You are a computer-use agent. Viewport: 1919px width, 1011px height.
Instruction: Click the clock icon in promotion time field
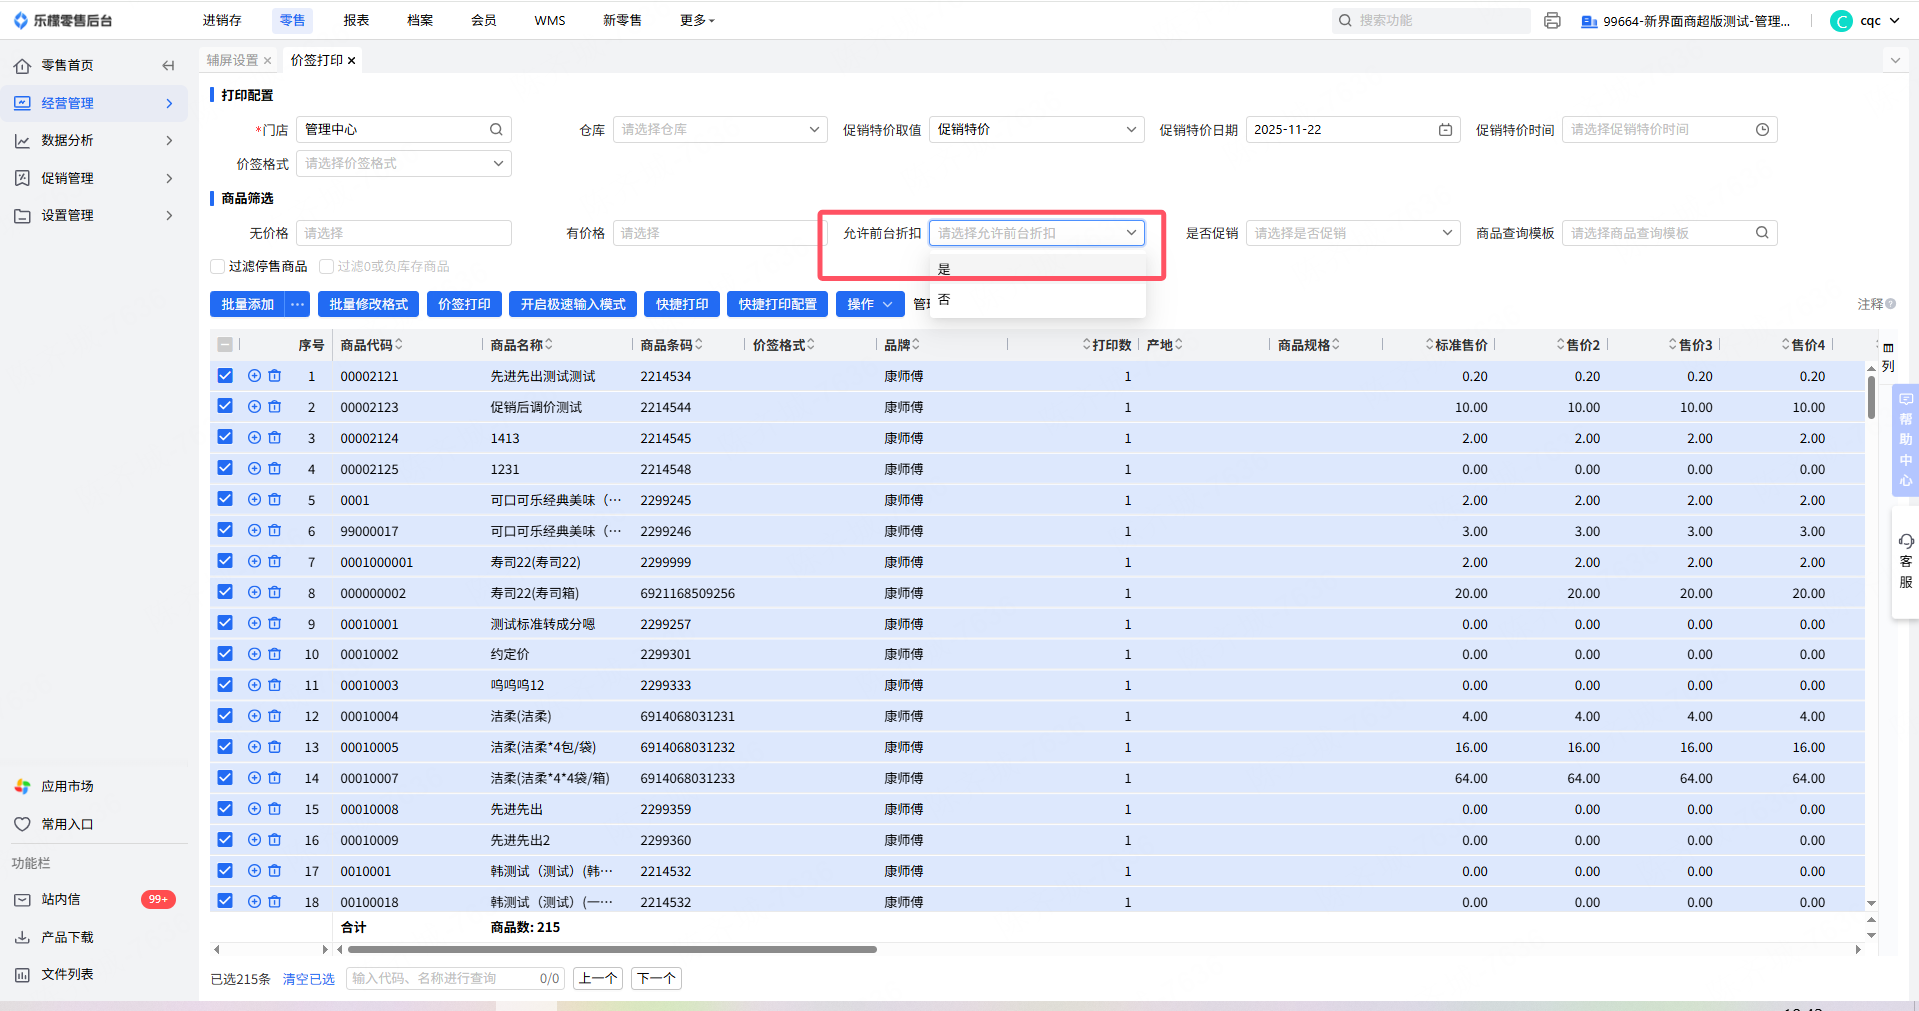tap(1762, 130)
